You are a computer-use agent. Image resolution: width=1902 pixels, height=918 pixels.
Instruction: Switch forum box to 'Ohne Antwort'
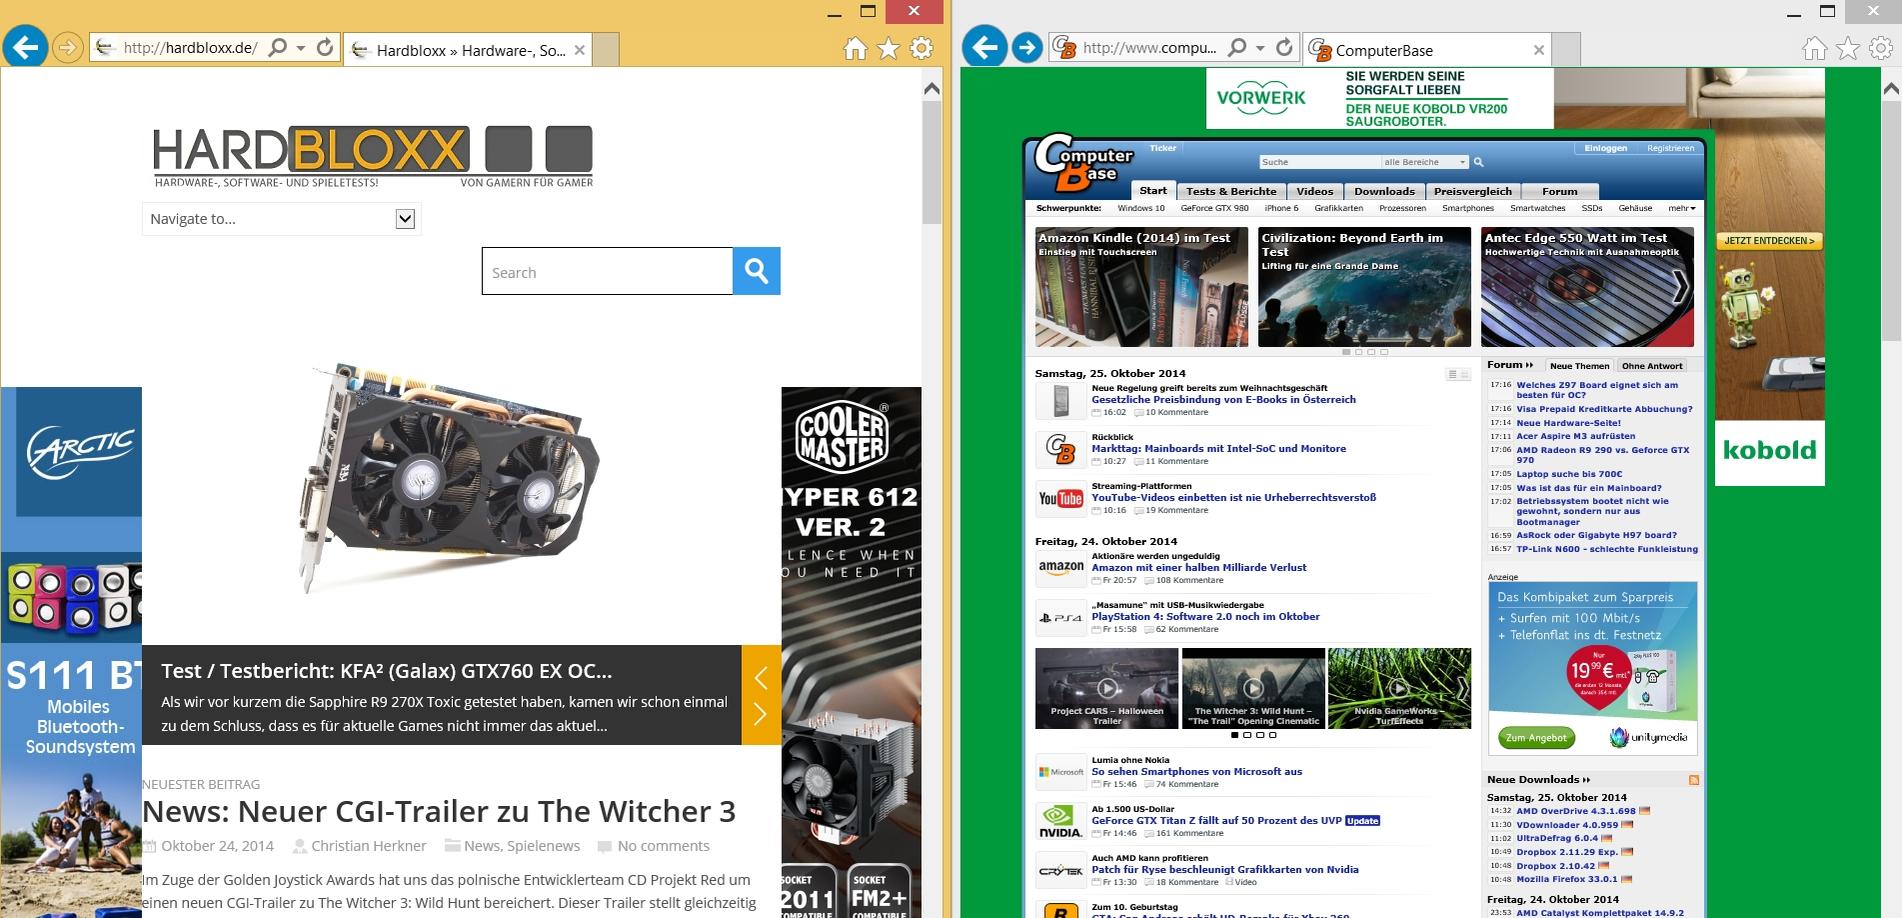point(1652,366)
